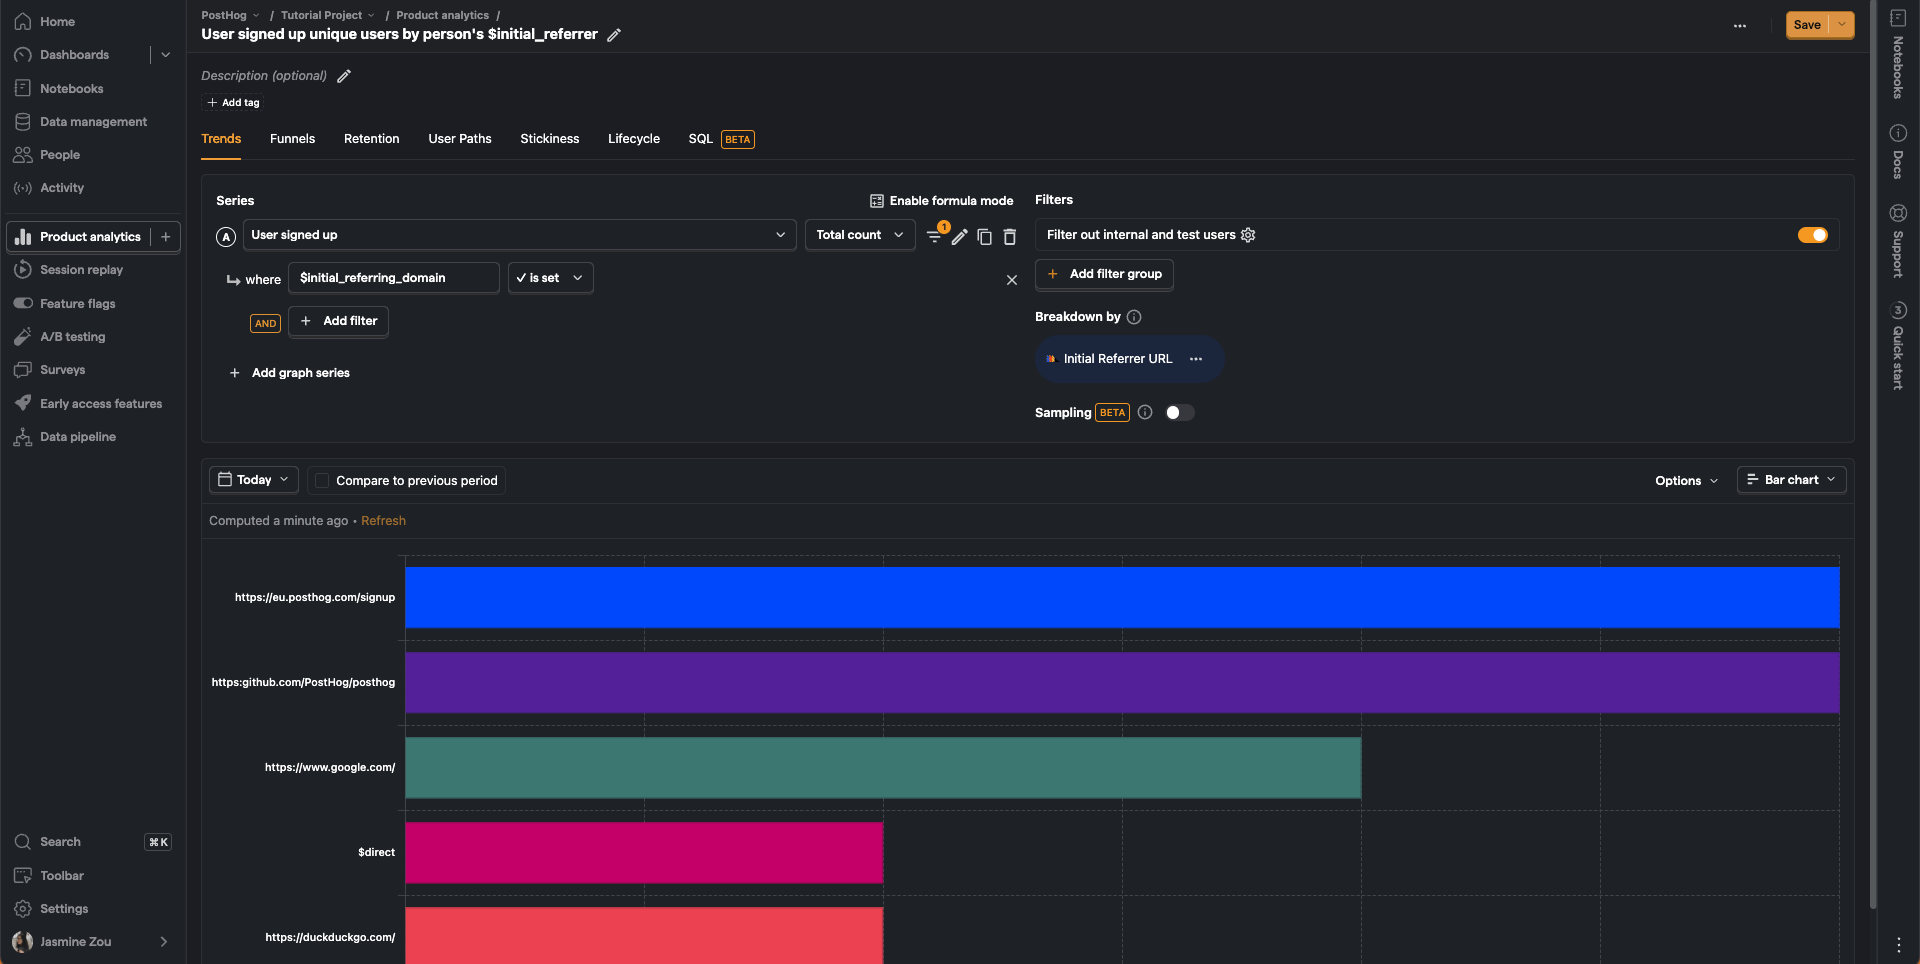Click the plus next to Product analytics
1920x964 pixels.
pos(166,236)
